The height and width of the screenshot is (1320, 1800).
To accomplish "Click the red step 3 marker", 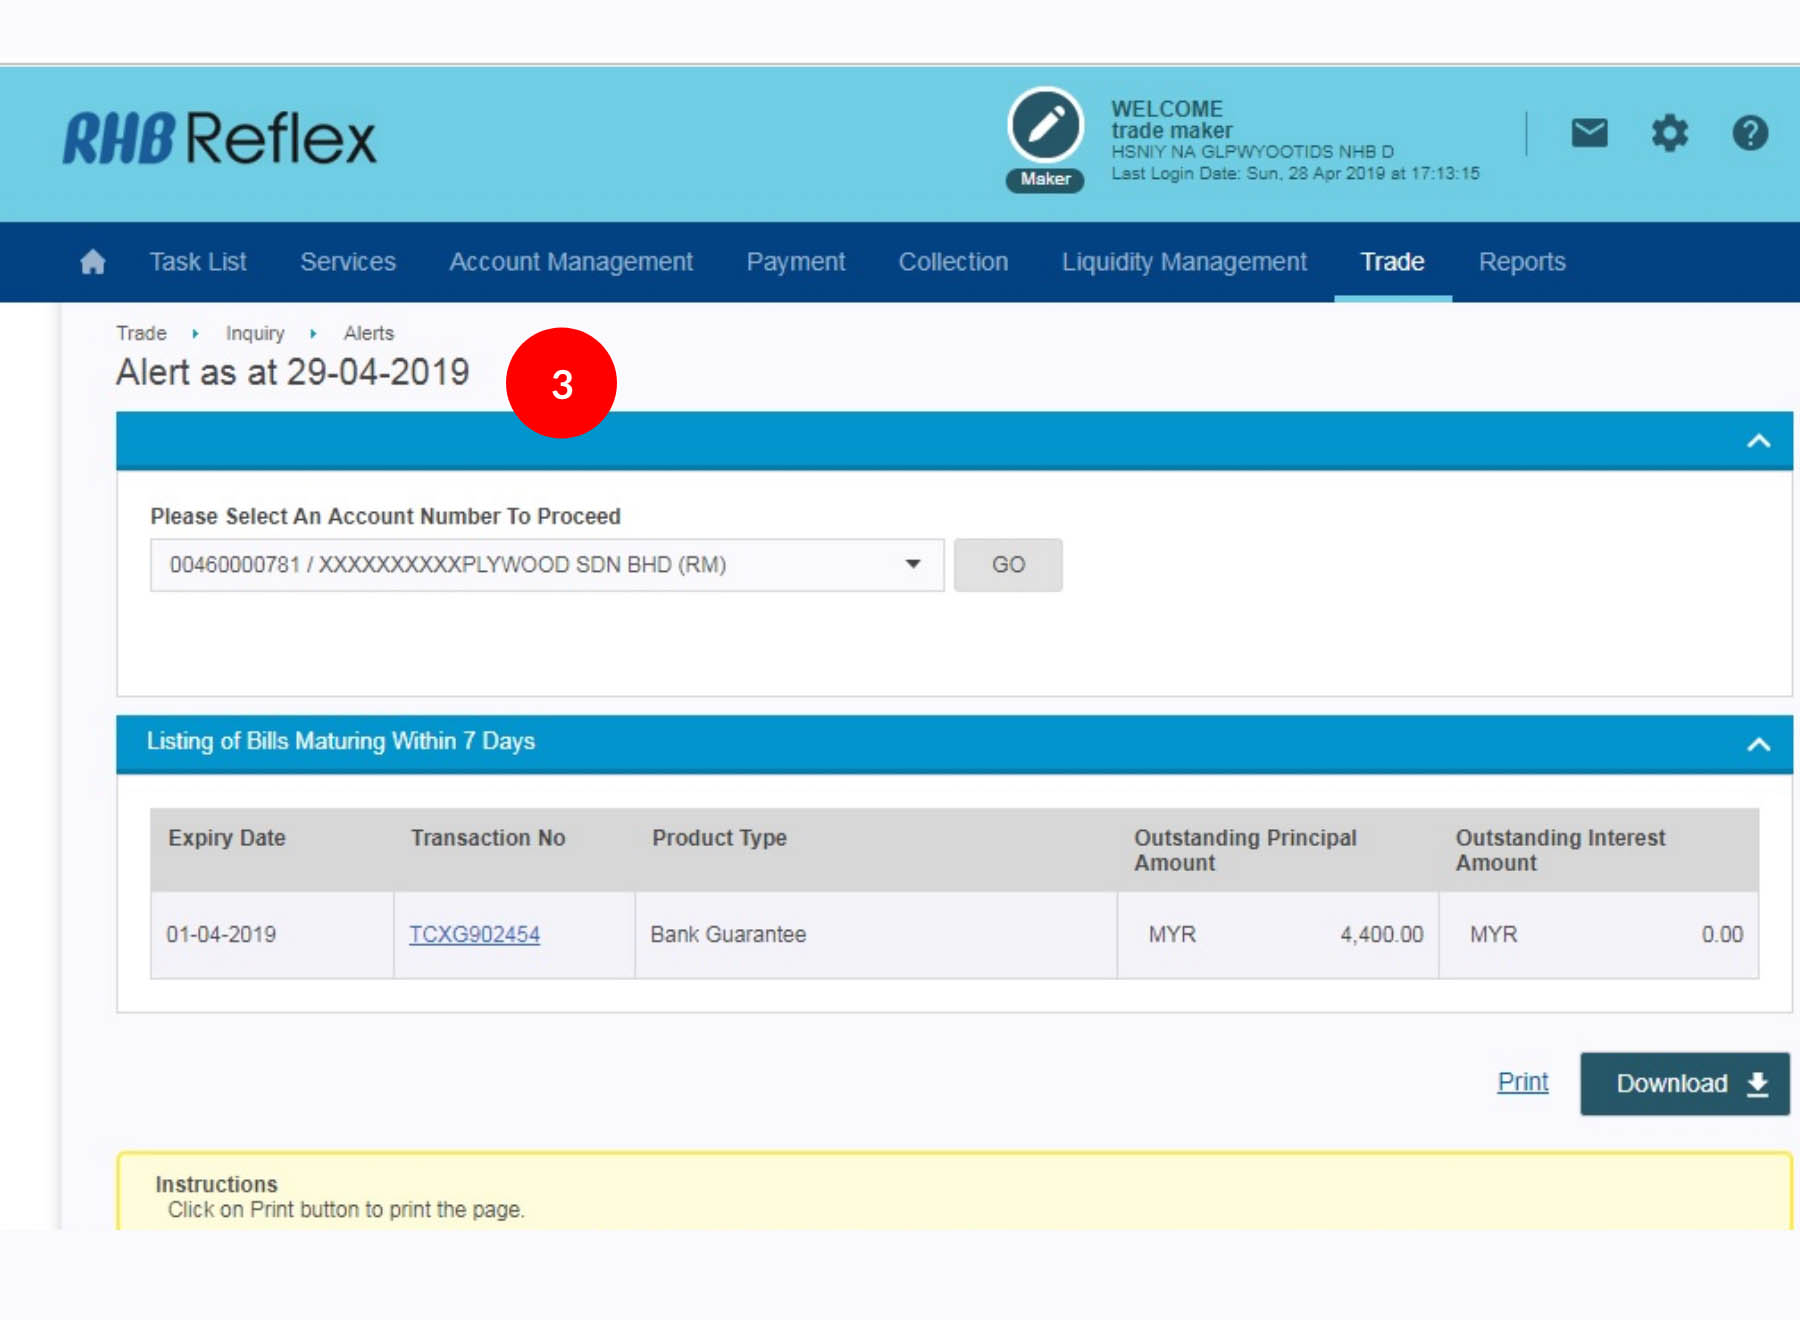I will [561, 384].
